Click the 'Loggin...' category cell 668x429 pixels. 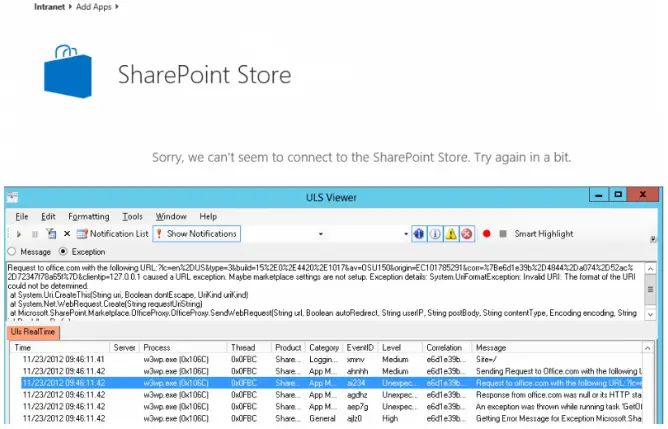pos(323,360)
